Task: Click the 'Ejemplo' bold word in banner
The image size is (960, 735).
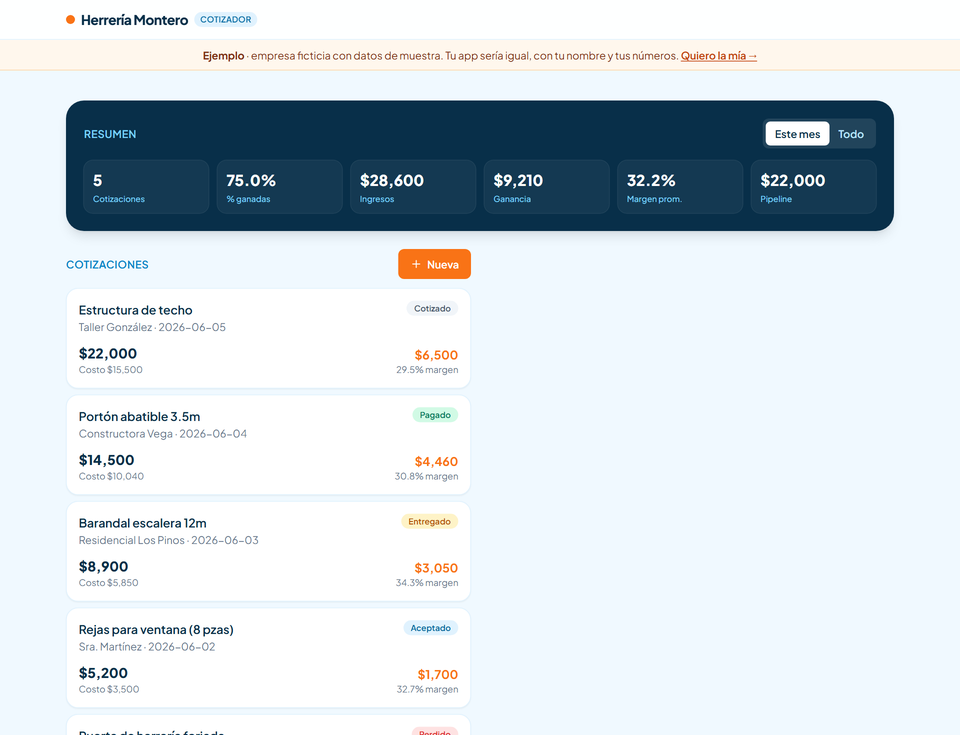Action: (223, 56)
